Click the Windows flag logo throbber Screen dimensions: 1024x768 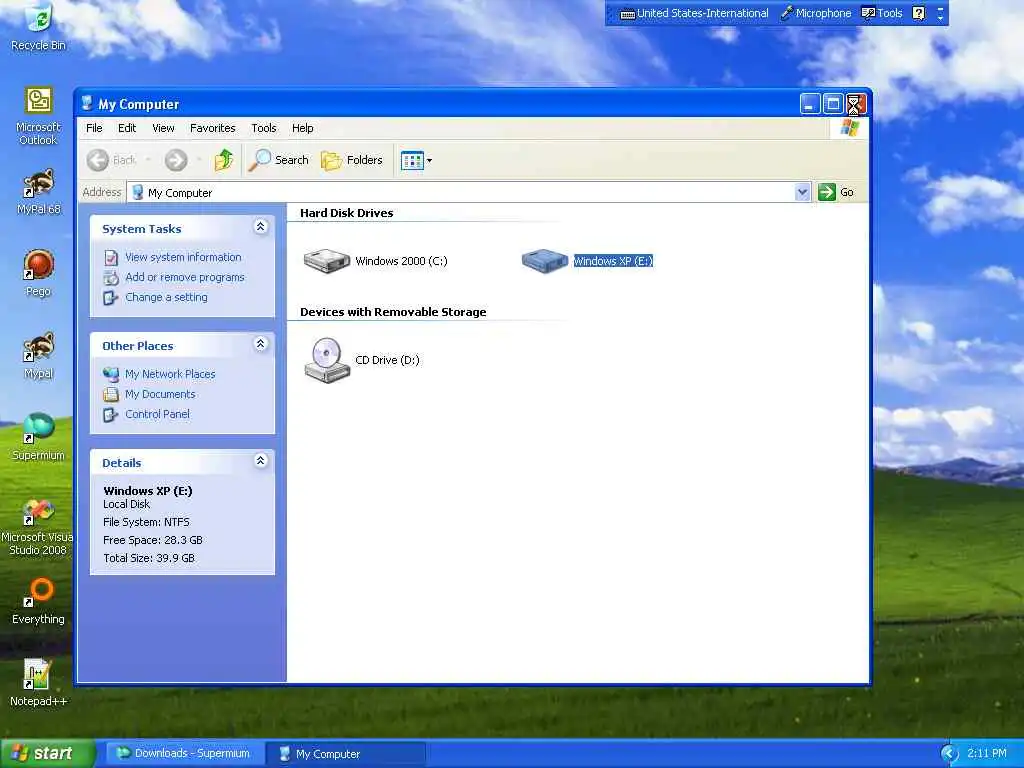[x=850, y=128]
